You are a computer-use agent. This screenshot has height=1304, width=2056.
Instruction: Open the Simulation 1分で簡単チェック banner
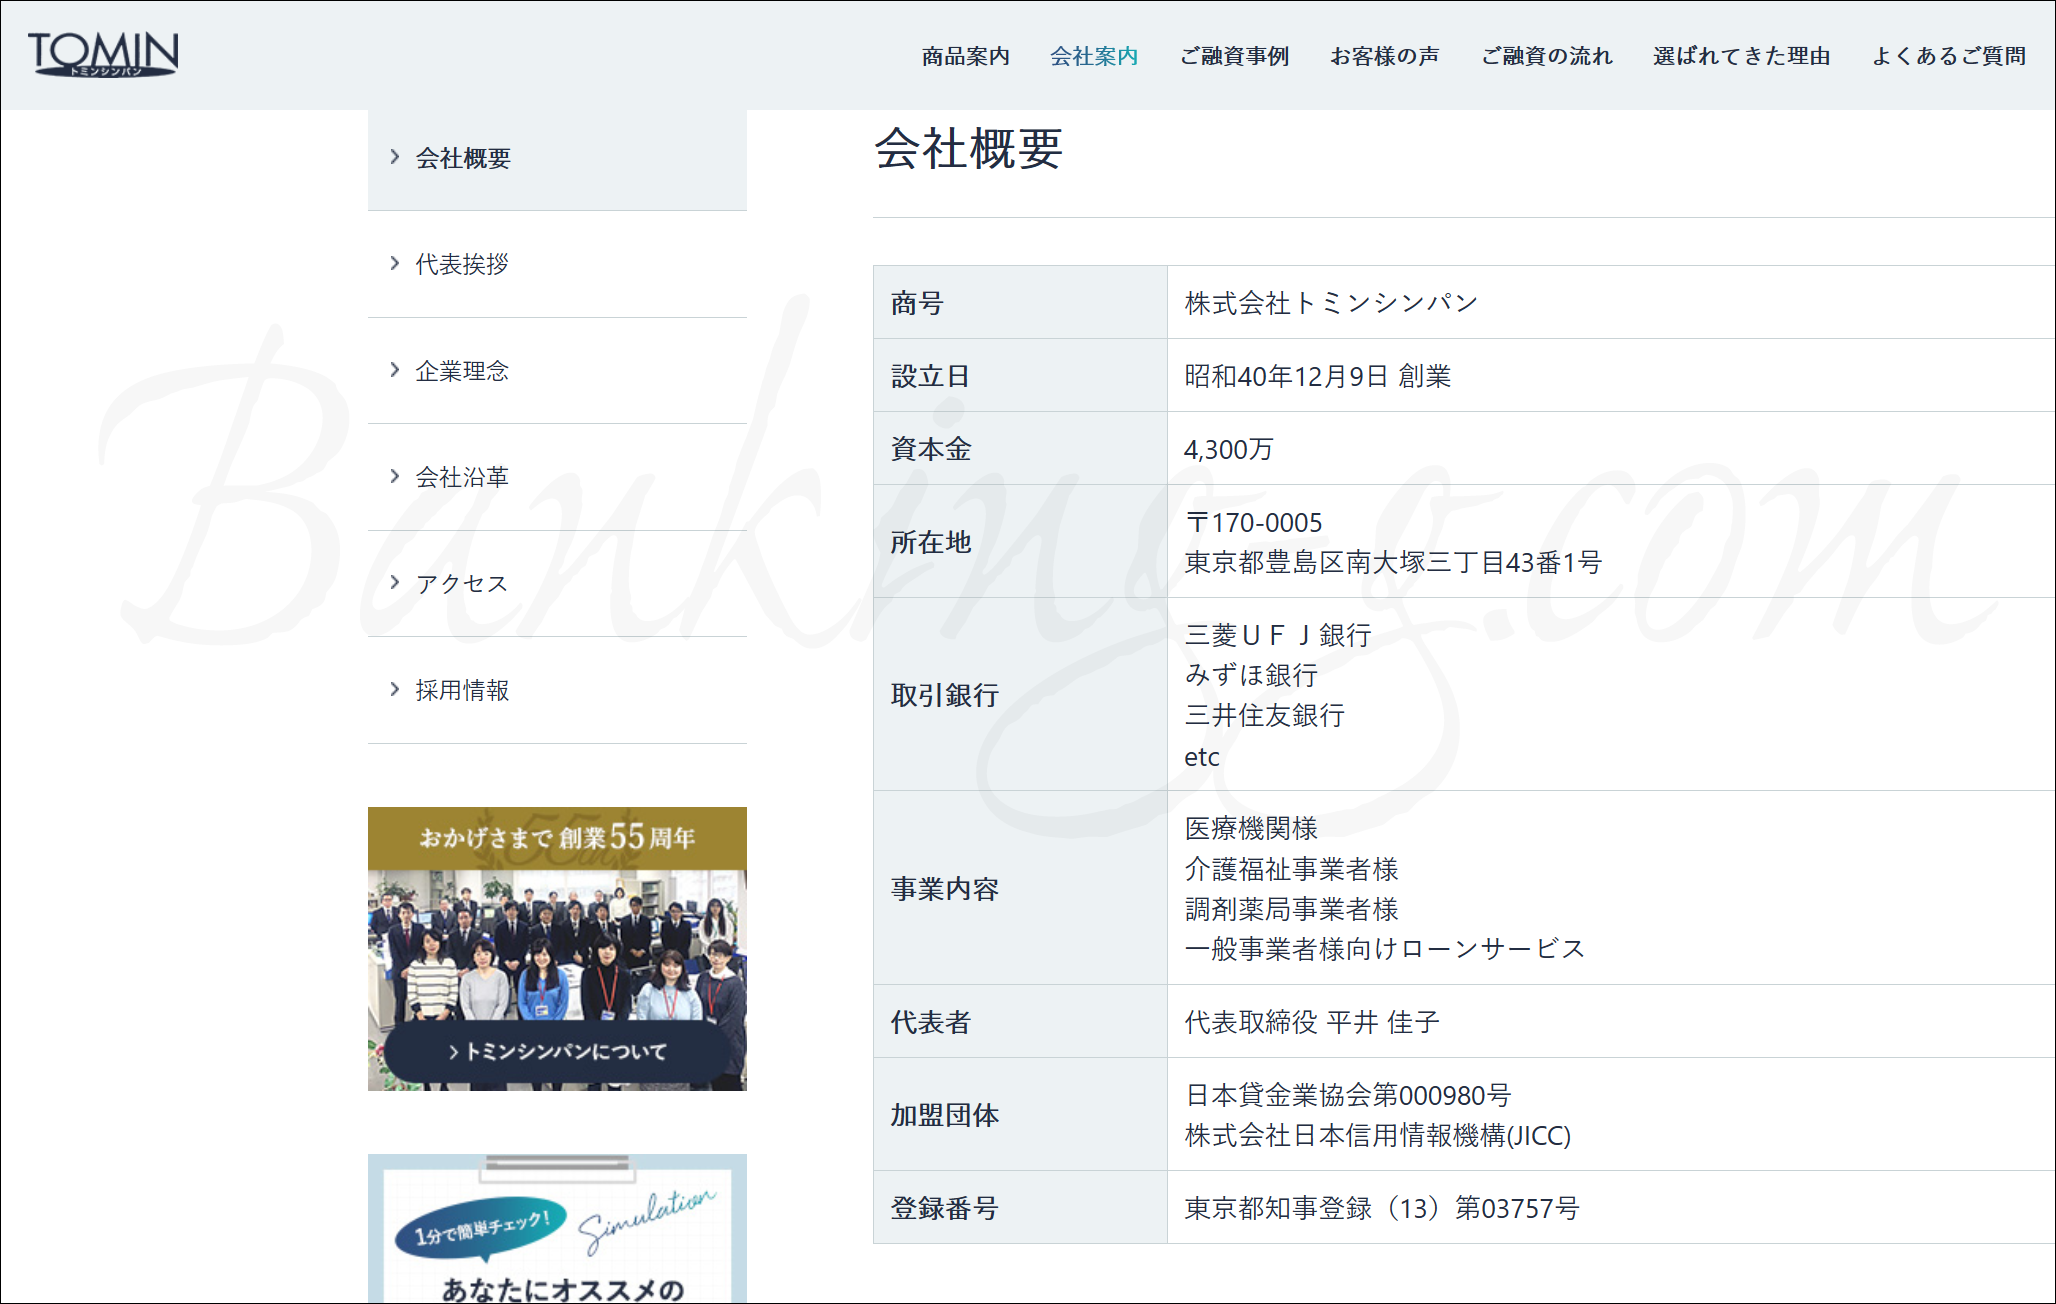pos(557,1229)
